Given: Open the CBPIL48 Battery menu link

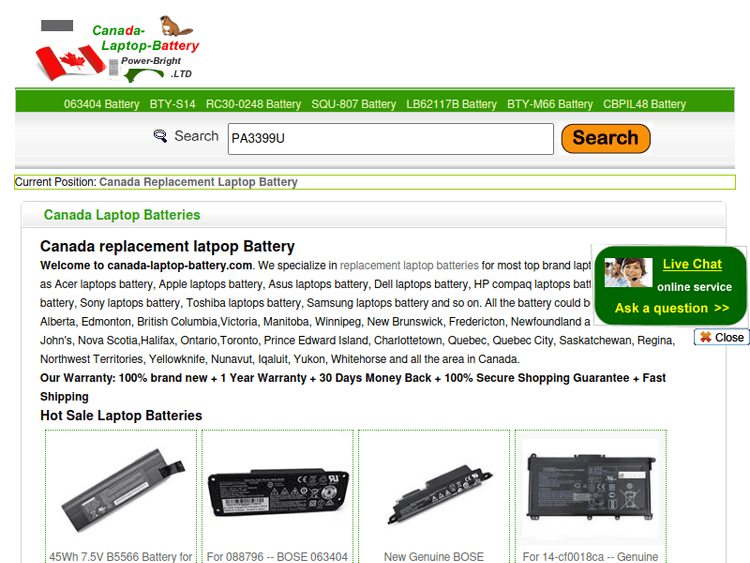Looking at the screenshot, I should pyautogui.click(x=644, y=104).
